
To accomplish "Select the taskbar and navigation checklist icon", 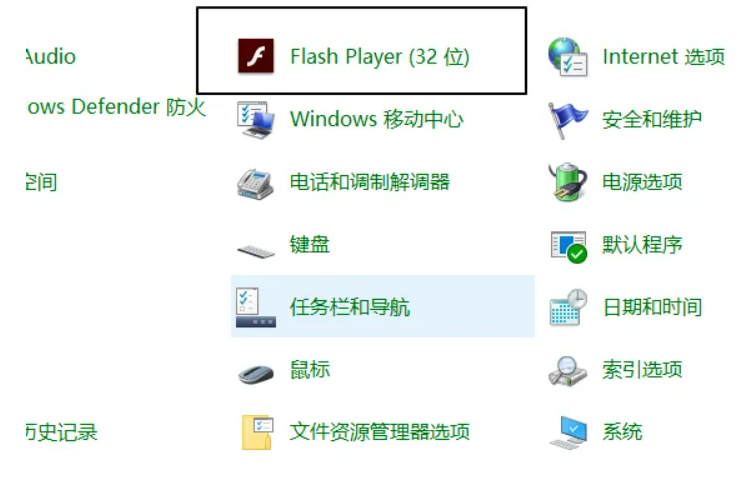I will point(256,307).
